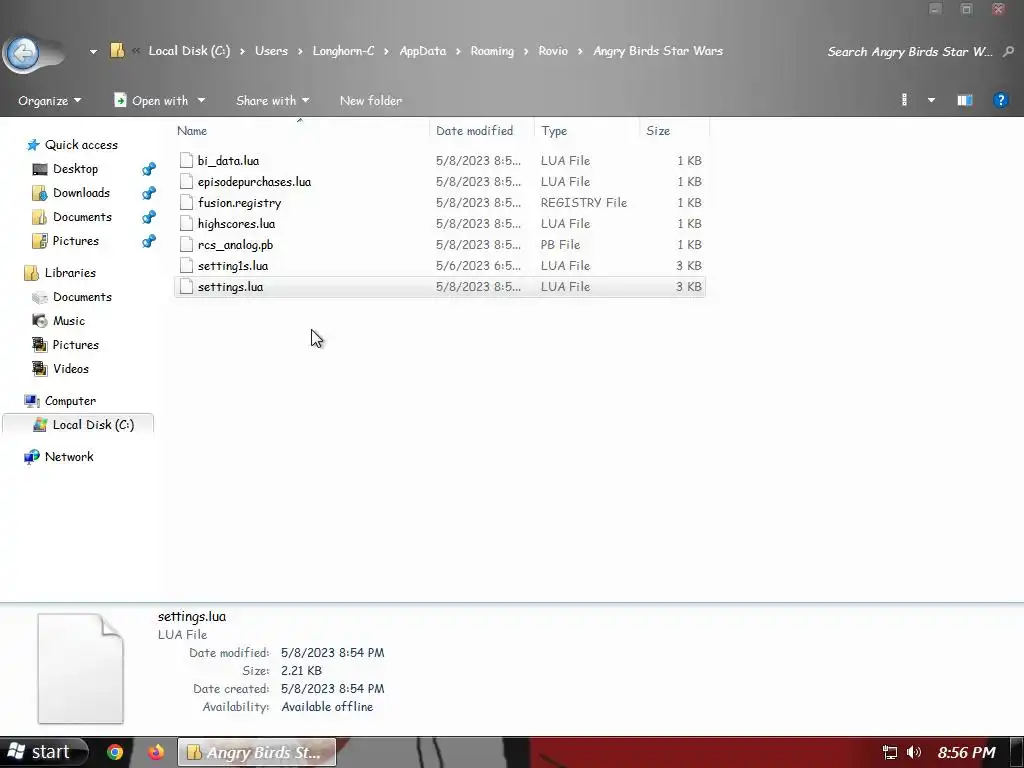Open the Share with menu
Viewport: 1024px width, 768px height.
(x=272, y=101)
